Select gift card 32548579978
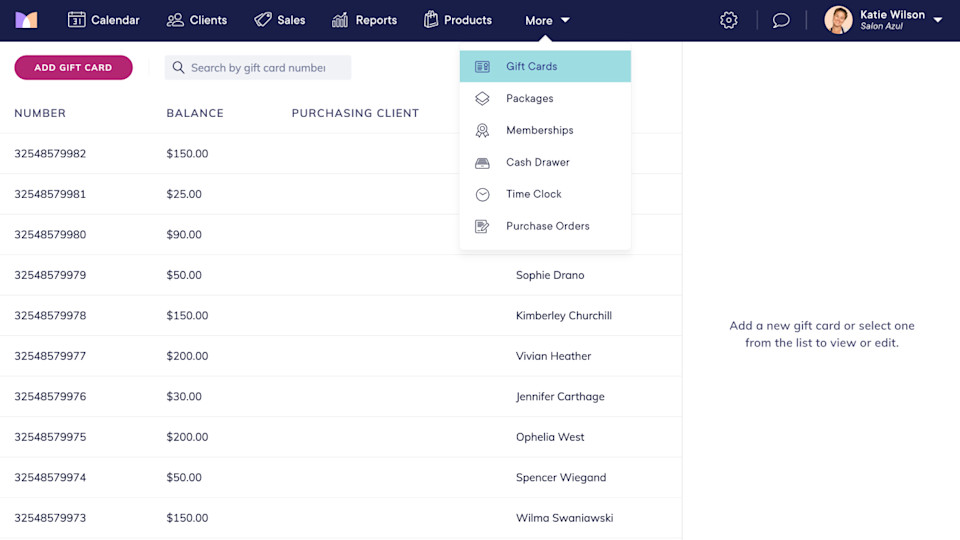Image resolution: width=960 pixels, height=540 pixels. [x=50, y=315]
